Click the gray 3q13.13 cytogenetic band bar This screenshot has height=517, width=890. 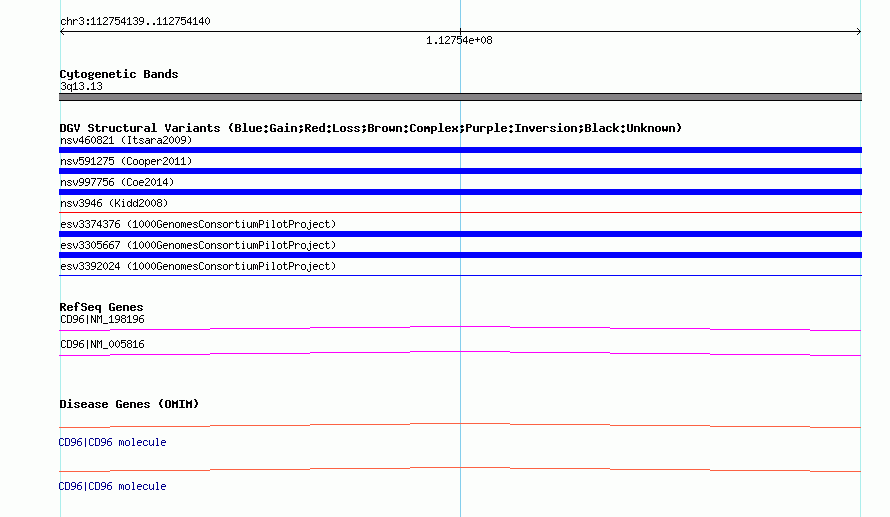[460, 97]
